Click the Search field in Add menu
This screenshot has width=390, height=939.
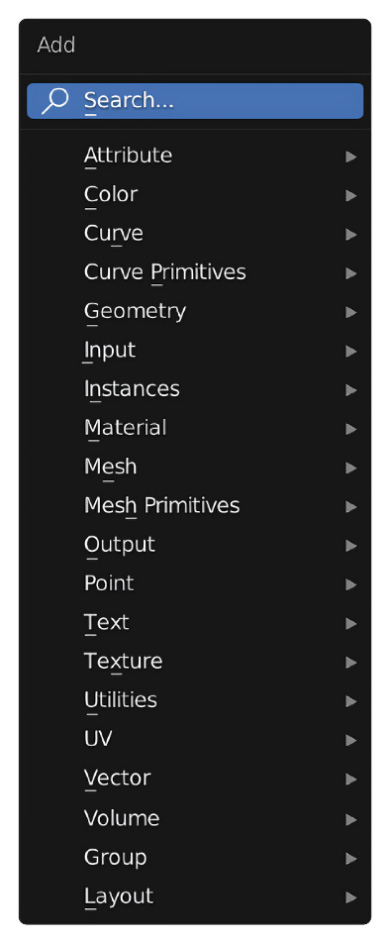point(195,101)
